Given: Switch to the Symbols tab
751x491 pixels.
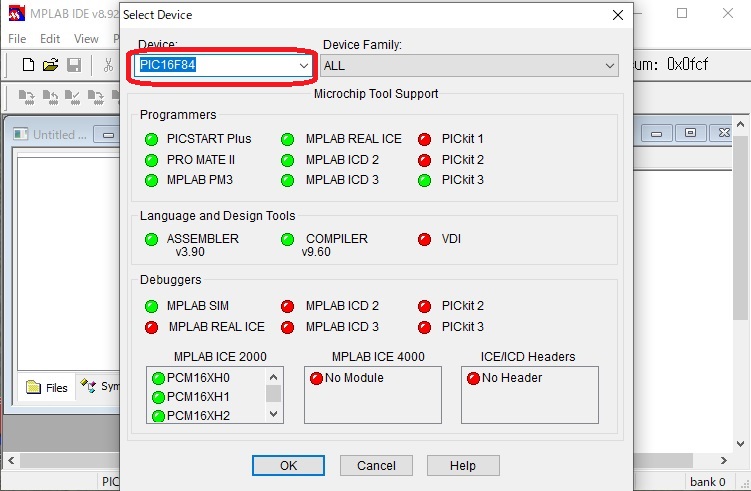Looking at the screenshot, I should [99, 386].
